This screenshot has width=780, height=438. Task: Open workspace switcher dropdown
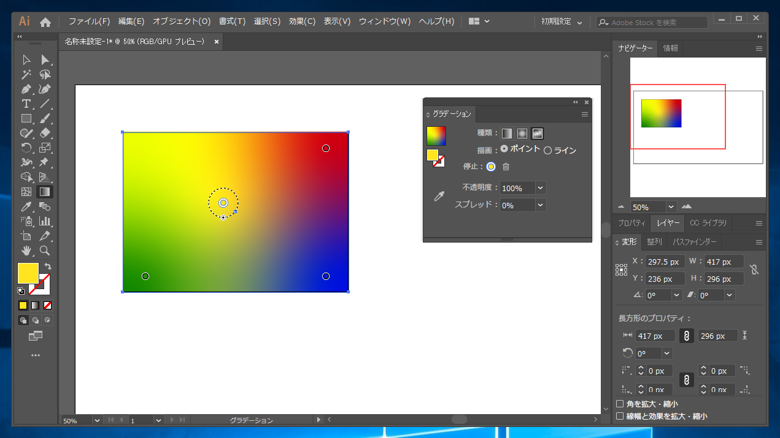click(562, 22)
